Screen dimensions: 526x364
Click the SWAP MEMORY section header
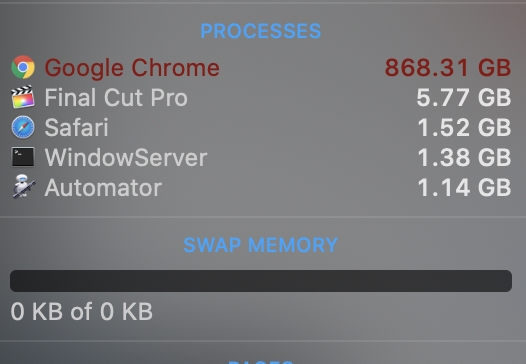261,245
